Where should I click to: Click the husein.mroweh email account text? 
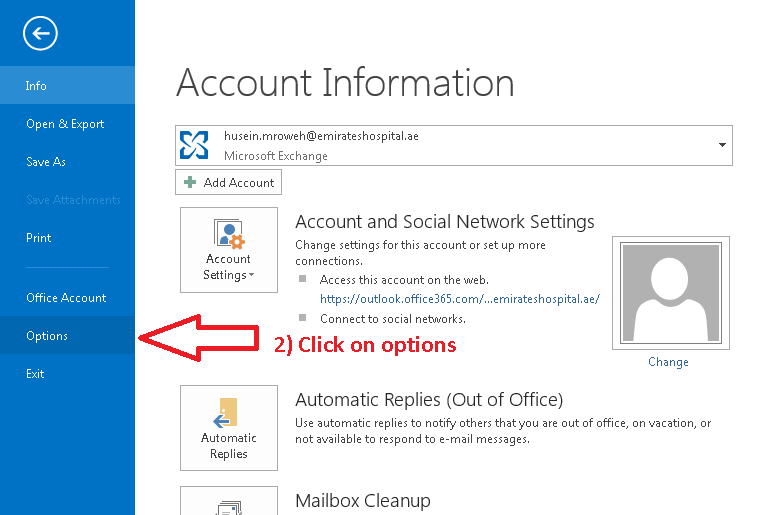pyautogui.click(x=321, y=136)
